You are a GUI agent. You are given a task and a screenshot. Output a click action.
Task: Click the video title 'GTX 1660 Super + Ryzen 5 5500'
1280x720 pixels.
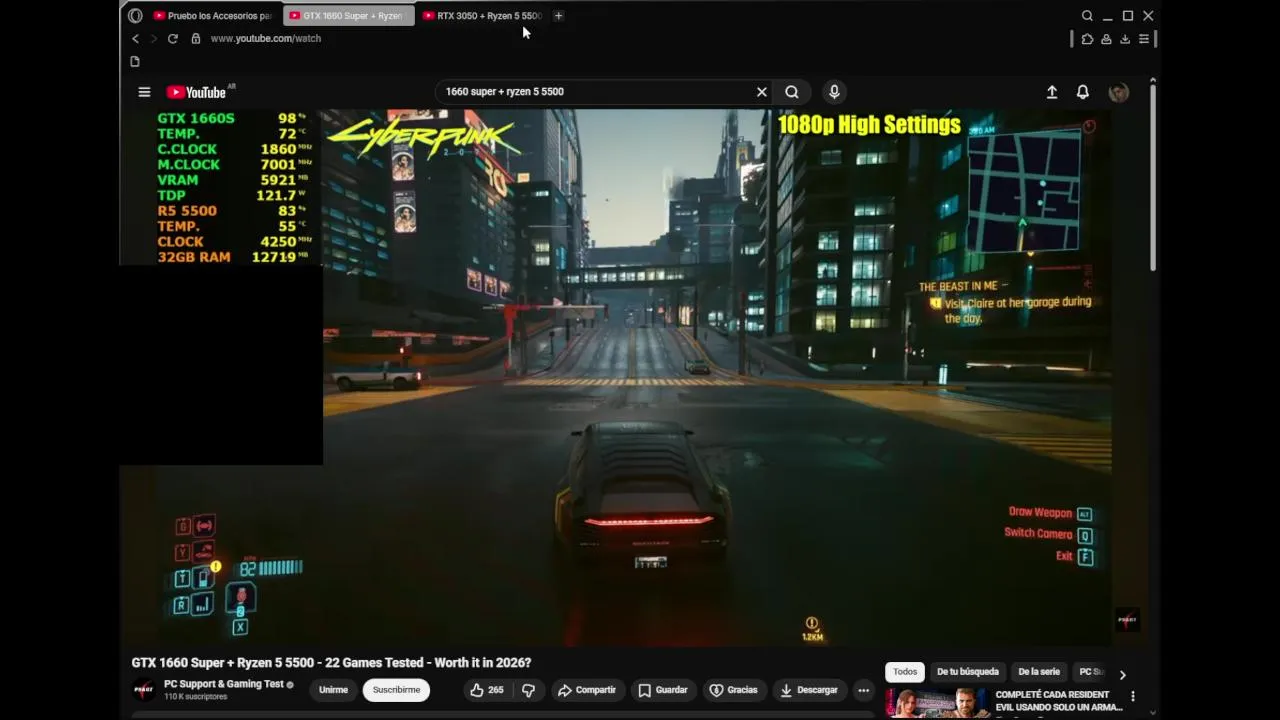click(x=331, y=663)
